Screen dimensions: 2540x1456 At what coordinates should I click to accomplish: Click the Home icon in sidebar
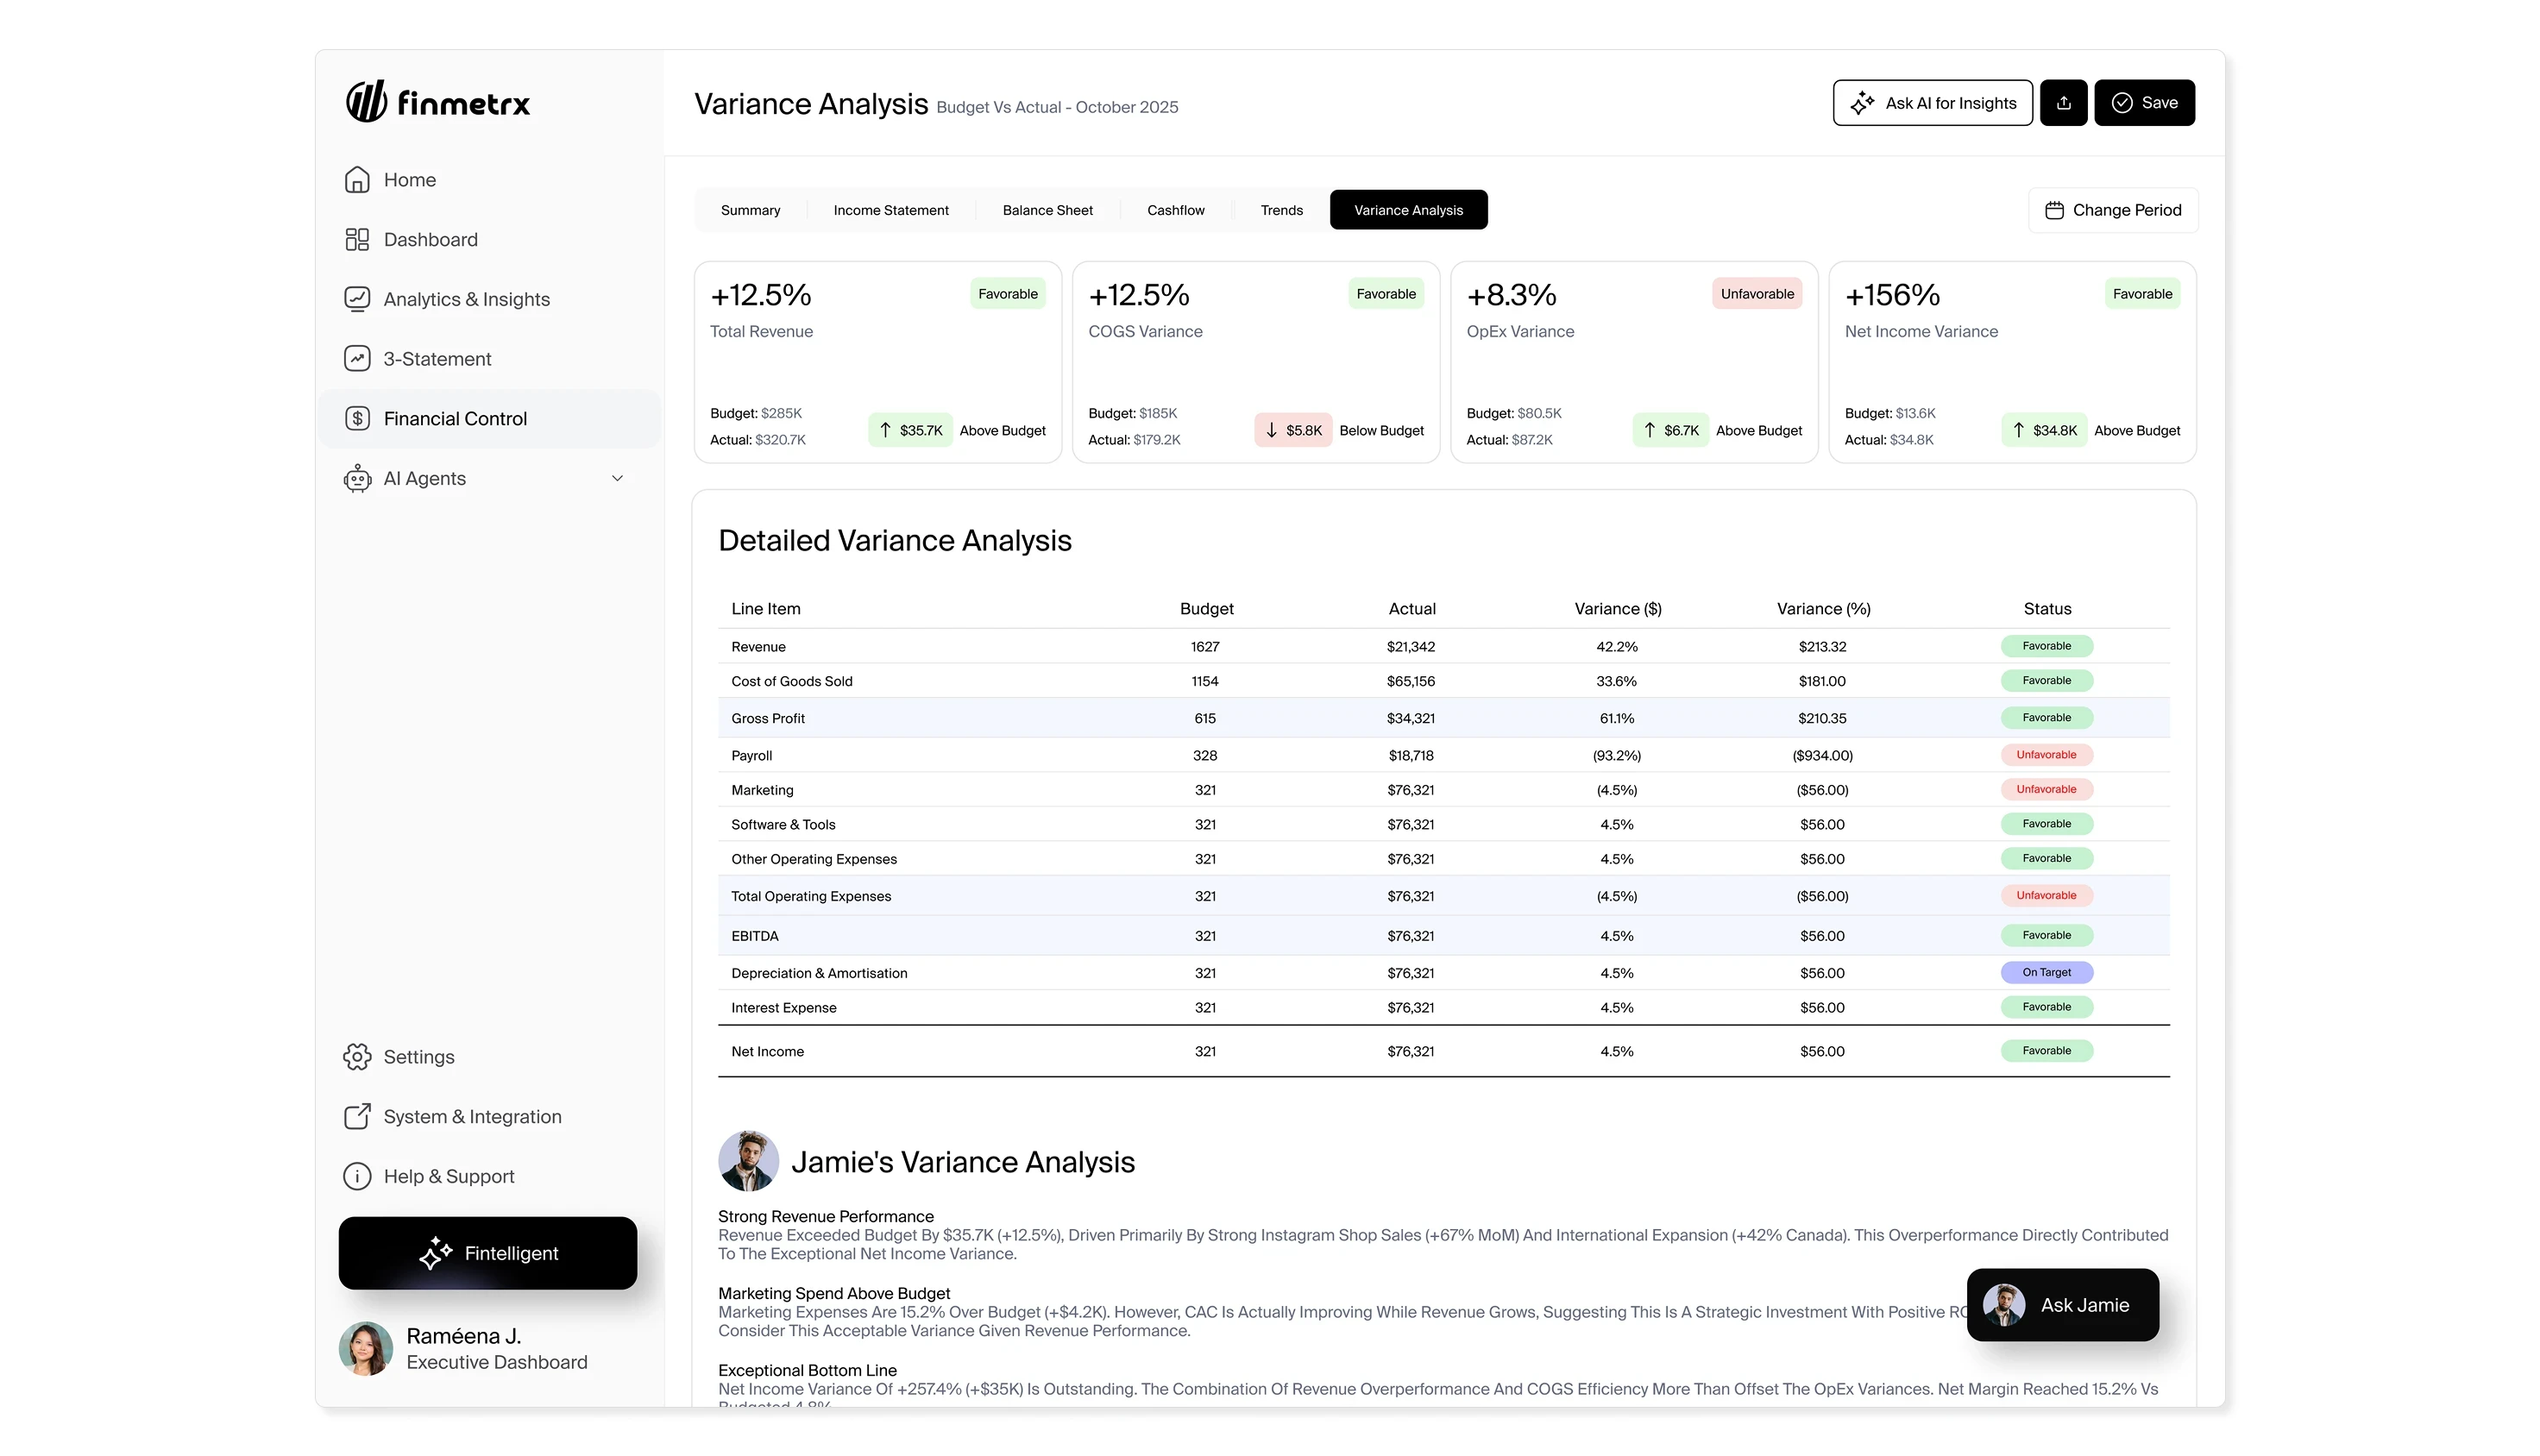(x=357, y=180)
